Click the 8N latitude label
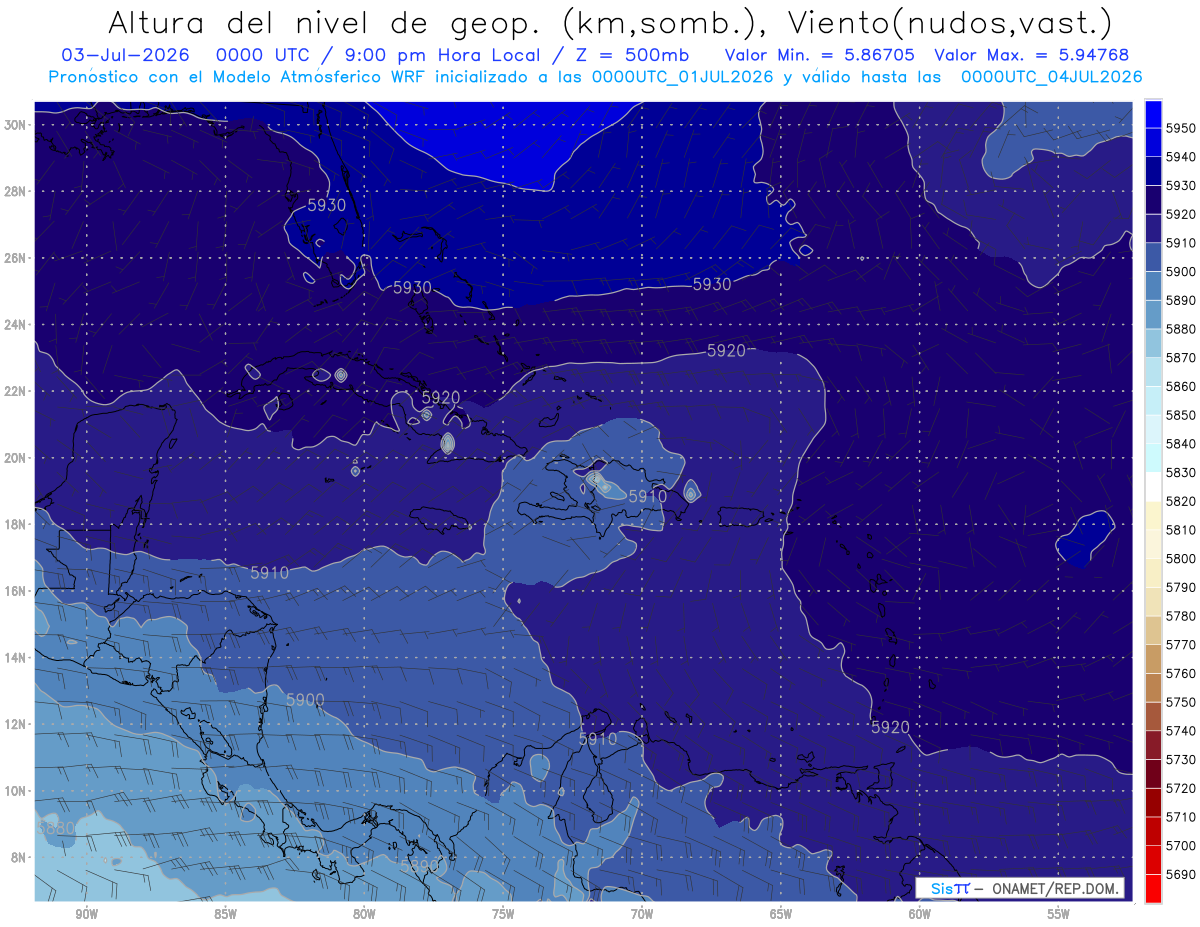The height and width of the screenshot is (927, 1200). point(17,857)
